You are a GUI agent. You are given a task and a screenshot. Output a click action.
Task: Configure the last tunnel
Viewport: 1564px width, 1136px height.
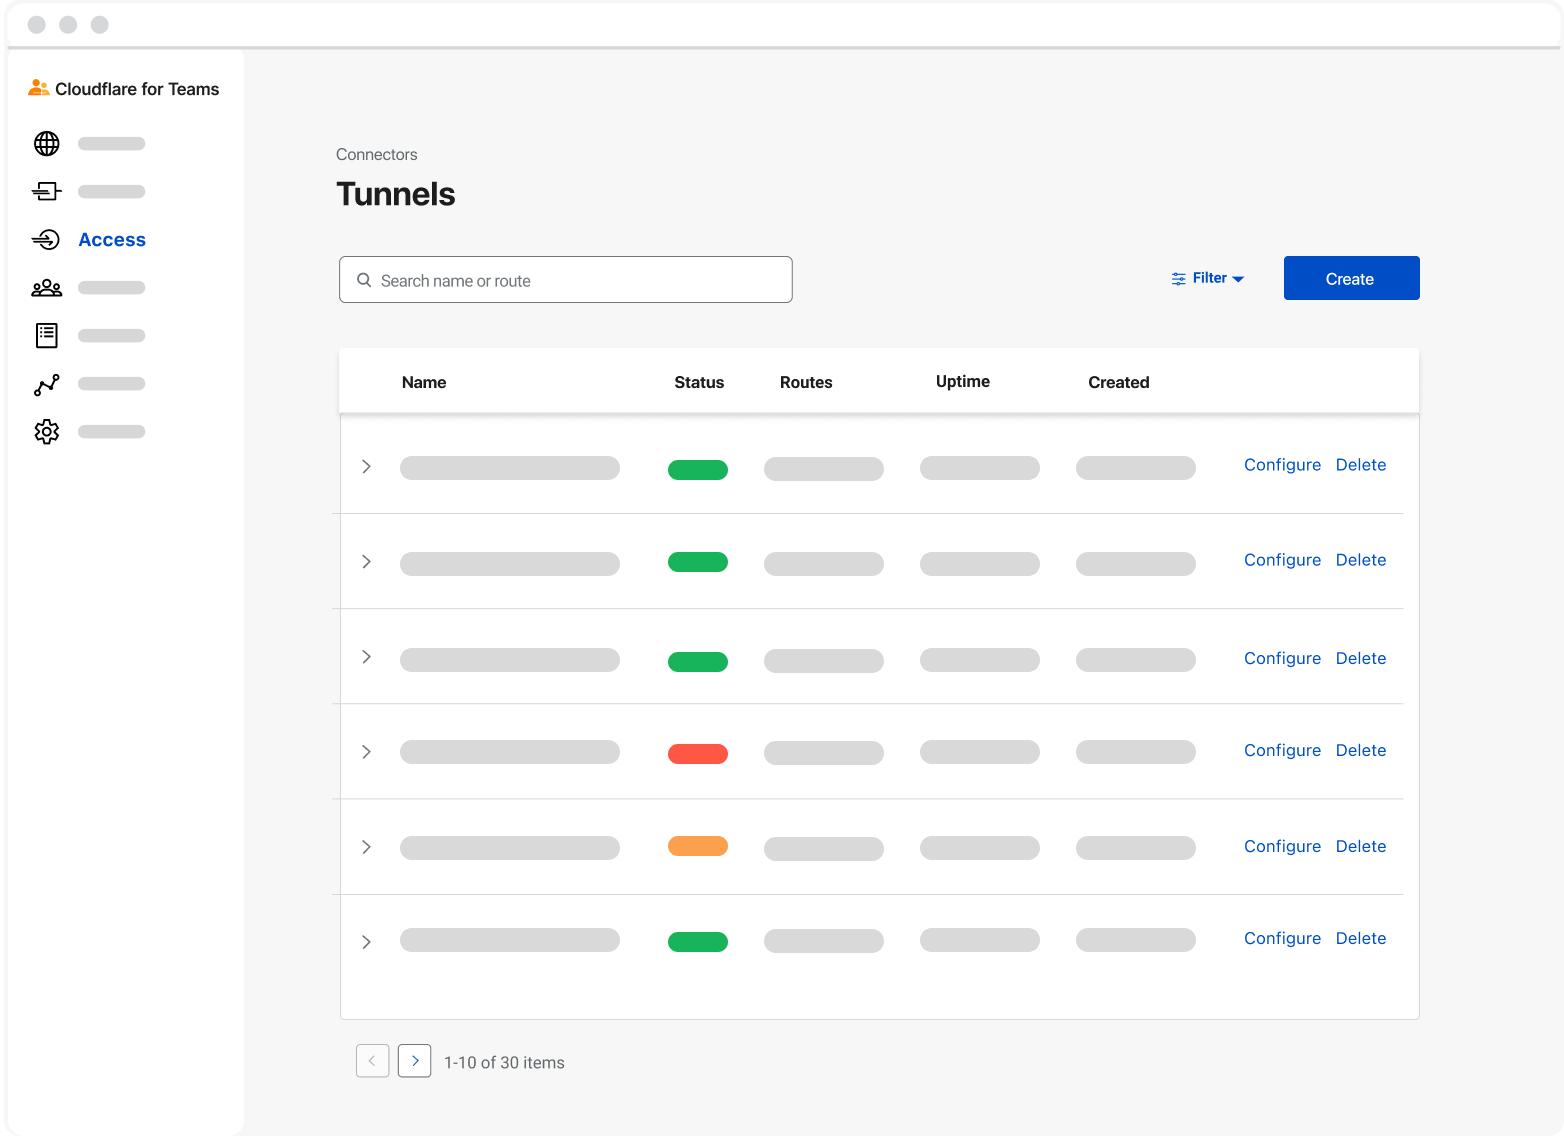1282,938
